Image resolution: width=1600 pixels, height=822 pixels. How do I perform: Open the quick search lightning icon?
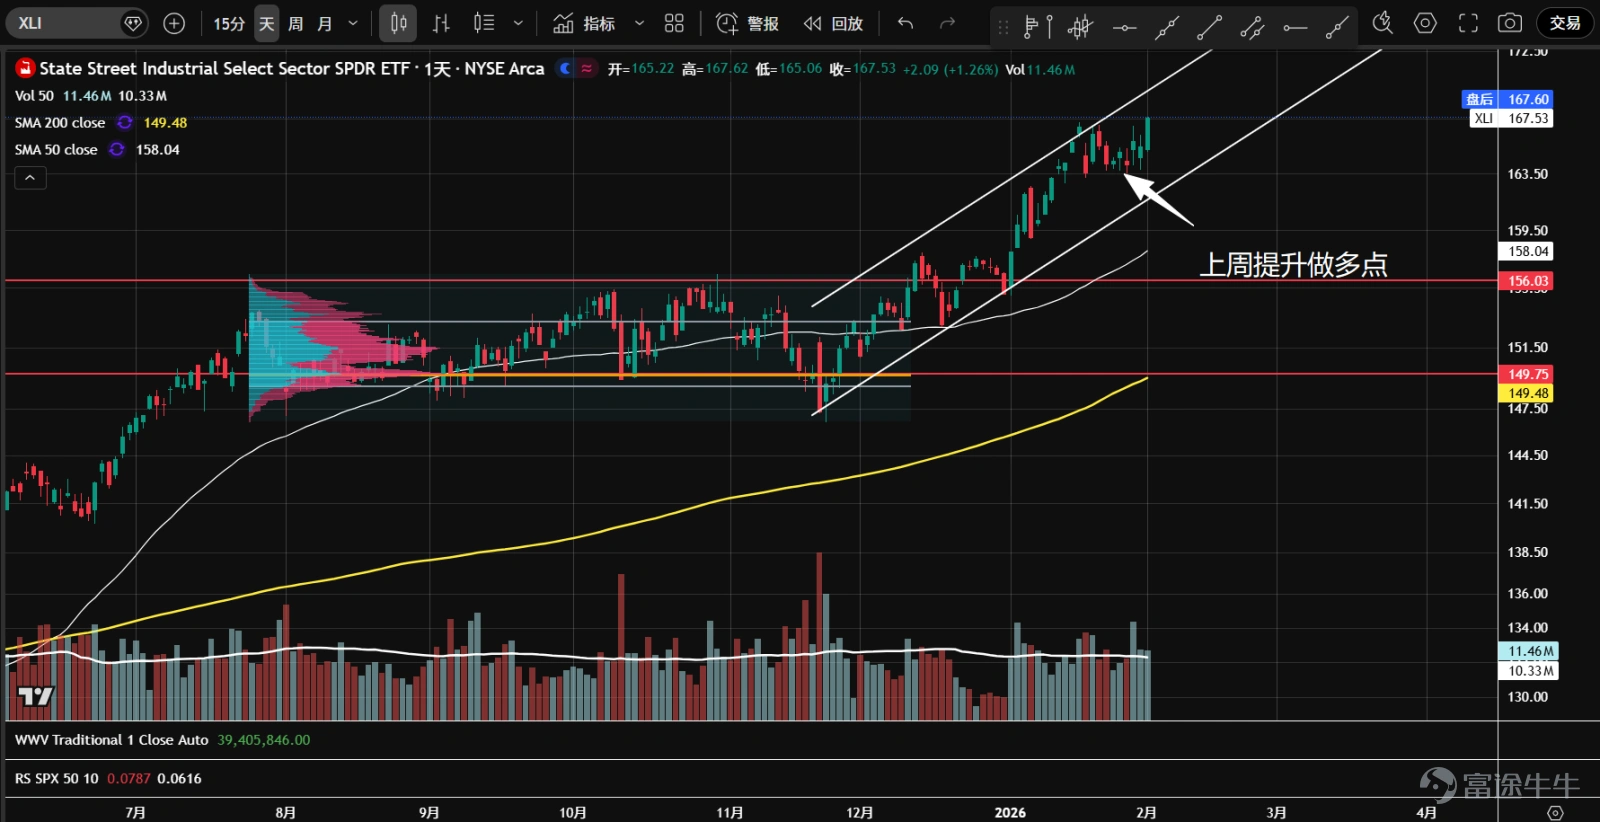click(1382, 23)
